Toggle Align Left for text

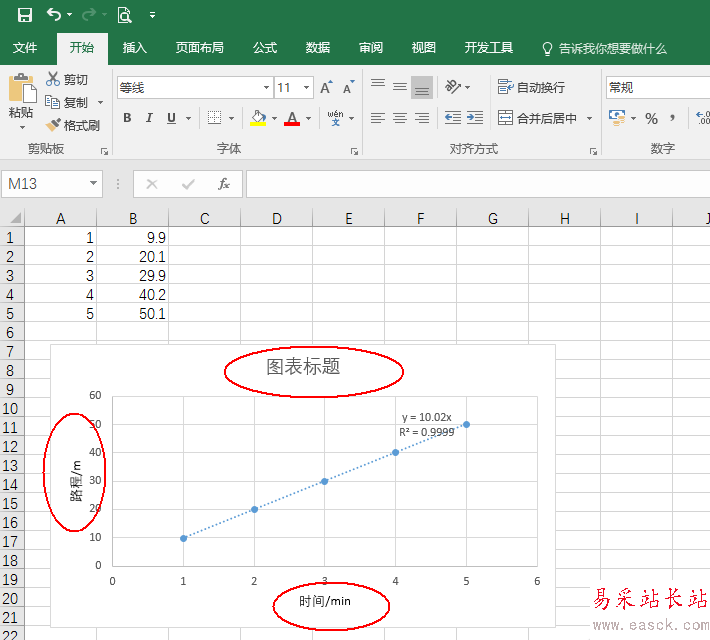coord(378,118)
